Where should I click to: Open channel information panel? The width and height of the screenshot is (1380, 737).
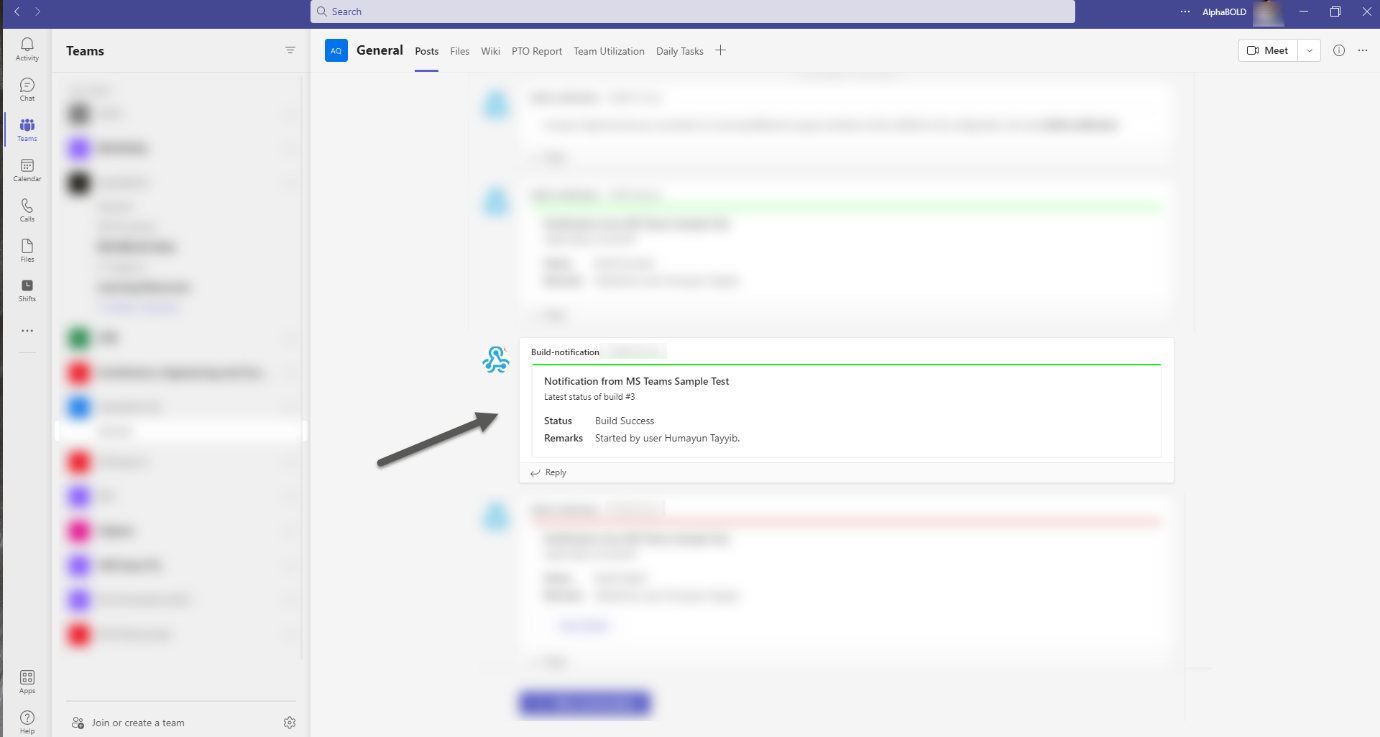[x=1339, y=50]
